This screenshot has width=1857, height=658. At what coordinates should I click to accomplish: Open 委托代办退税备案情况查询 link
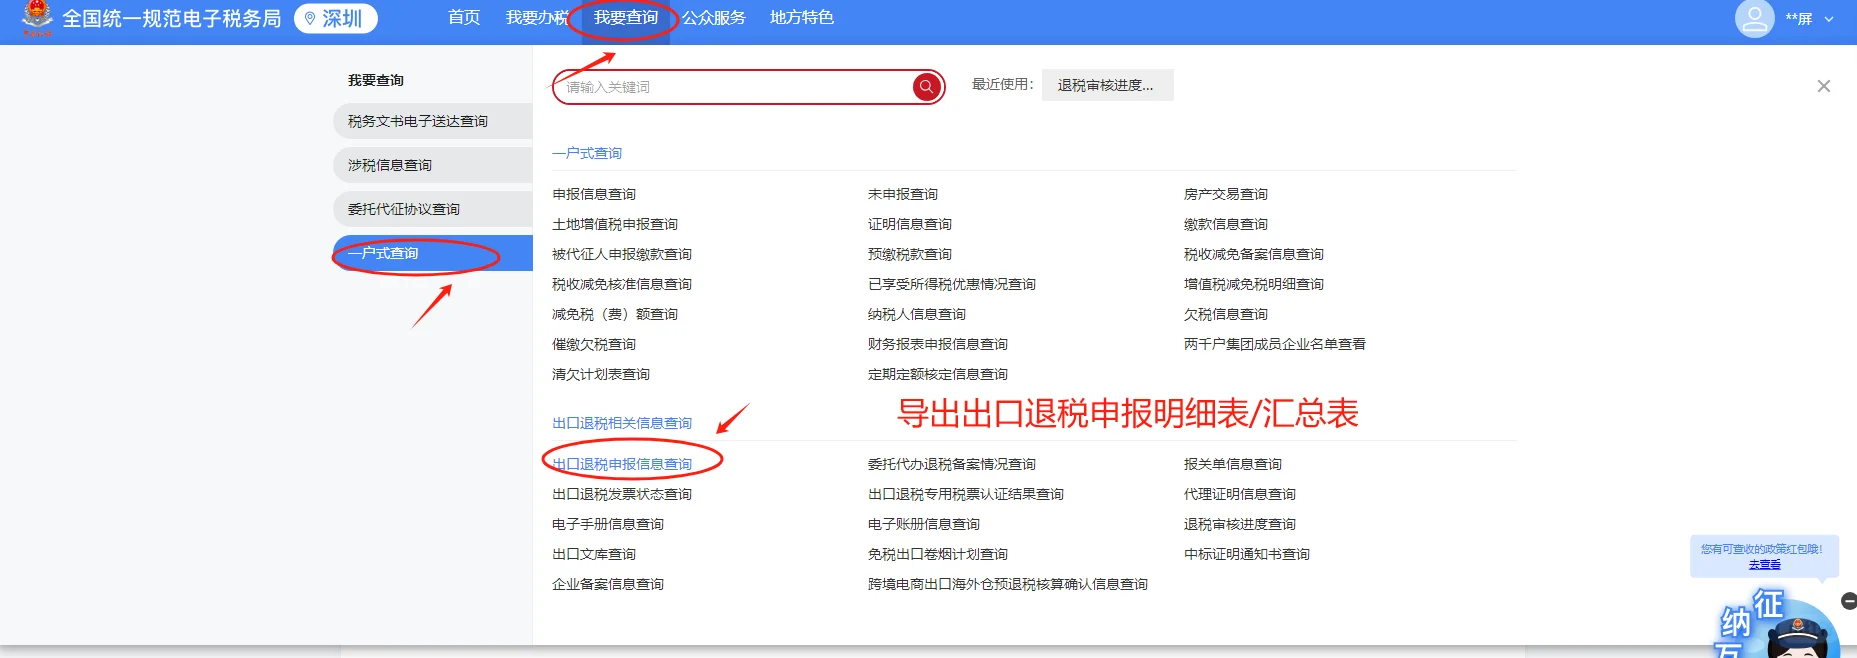pyautogui.click(x=952, y=464)
